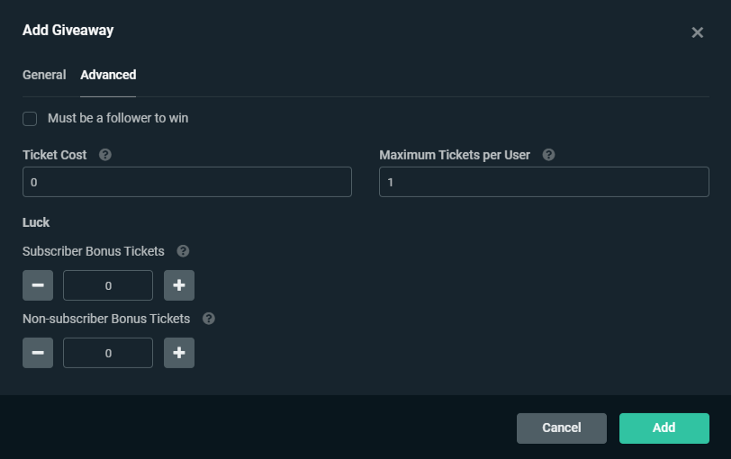The width and height of the screenshot is (731, 459).
Task: Click the Maximum Tickets per User field
Action: point(544,182)
